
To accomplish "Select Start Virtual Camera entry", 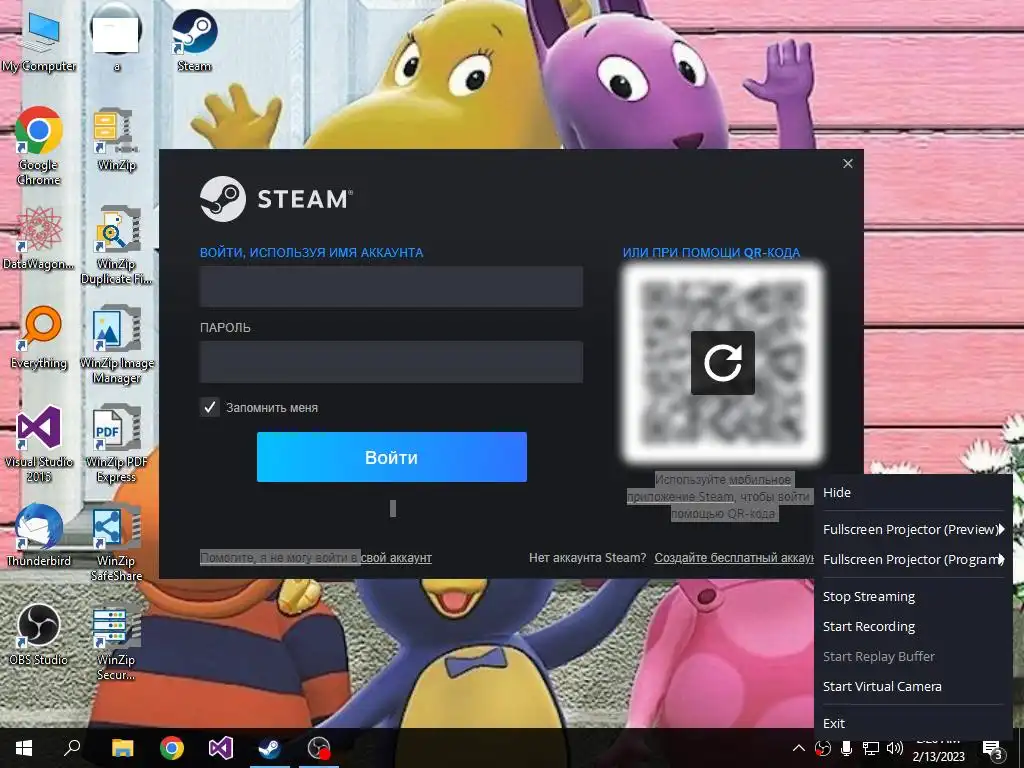I will pyautogui.click(x=913, y=686).
